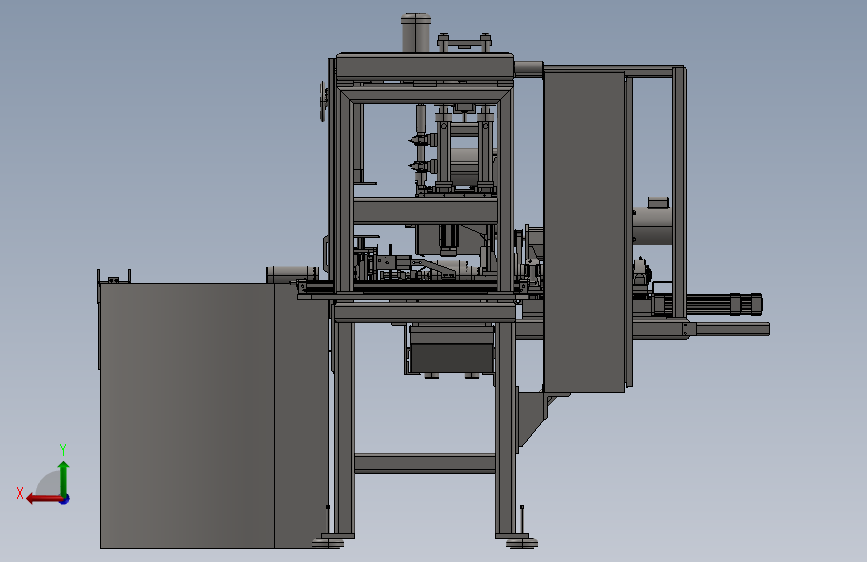Click the "Y" label above the triad
The image size is (867, 562).
click(63, 449)
